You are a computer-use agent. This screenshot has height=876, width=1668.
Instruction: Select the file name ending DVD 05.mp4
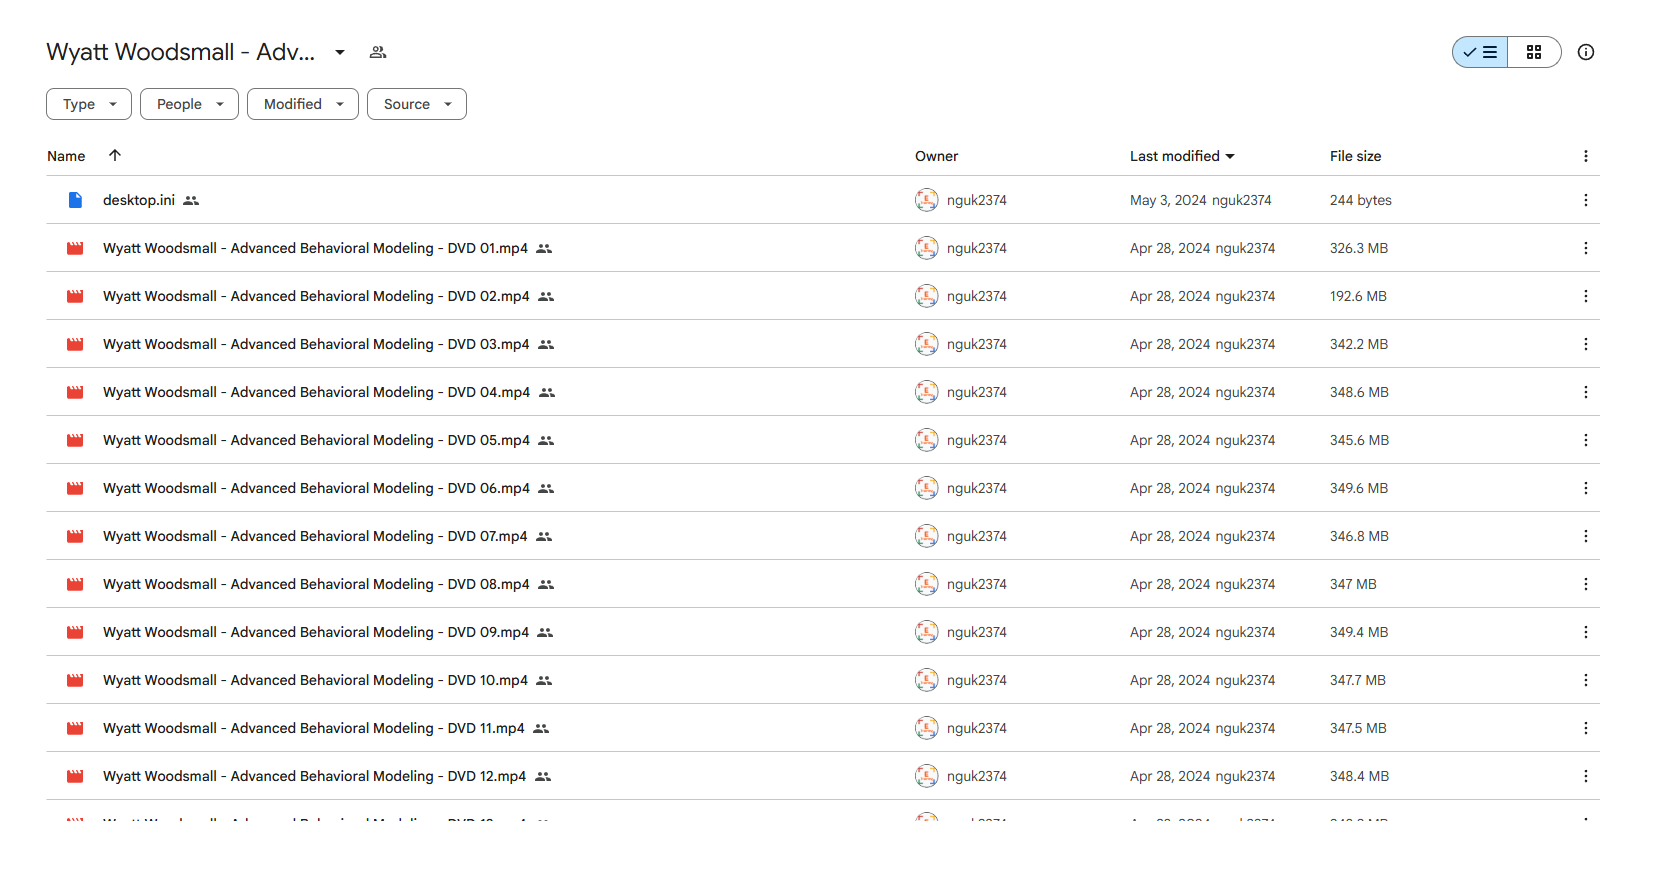(316, 440)
